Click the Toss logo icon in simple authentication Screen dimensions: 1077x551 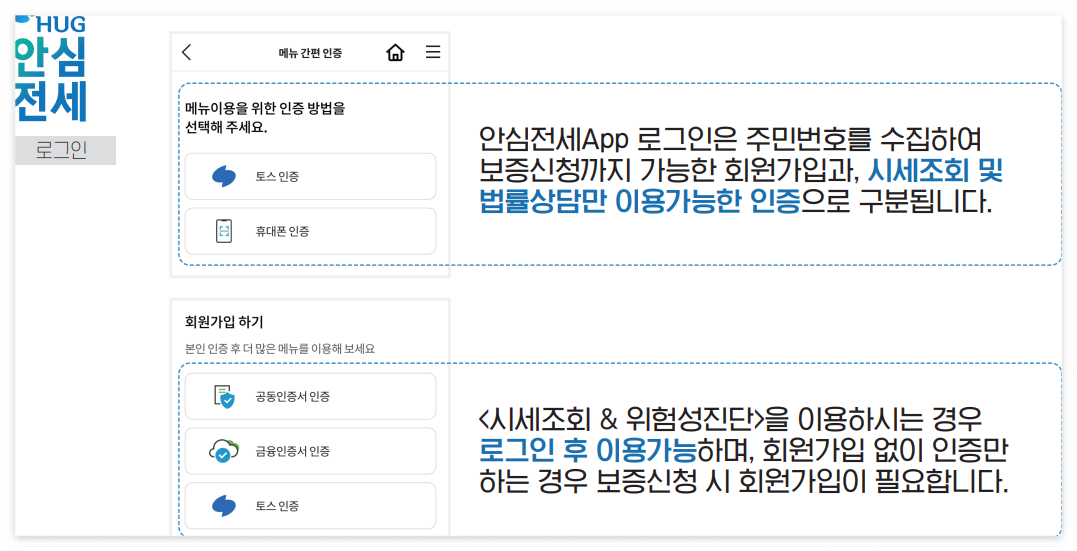point(224,177)
